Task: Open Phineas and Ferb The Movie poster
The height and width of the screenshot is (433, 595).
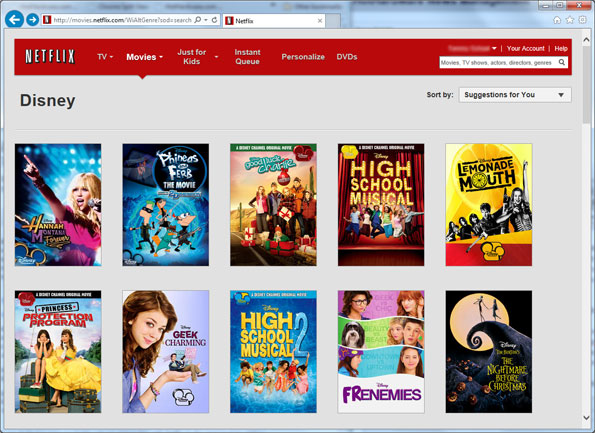Action: click(x=165, y=205)
